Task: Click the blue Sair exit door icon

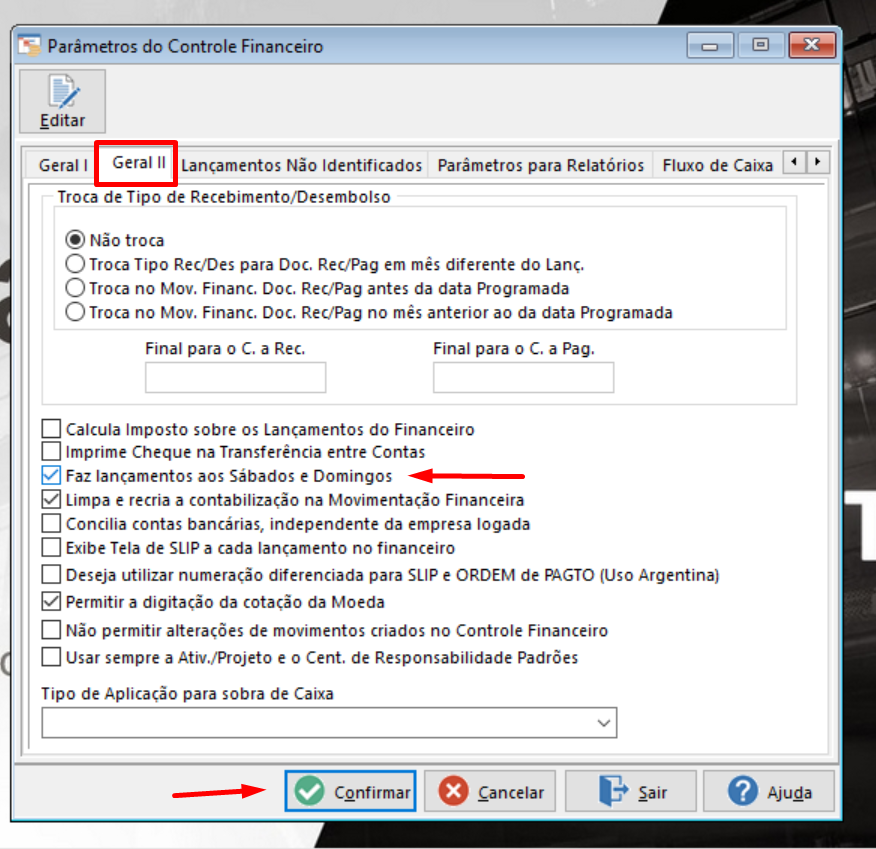Action: (613, 791)
